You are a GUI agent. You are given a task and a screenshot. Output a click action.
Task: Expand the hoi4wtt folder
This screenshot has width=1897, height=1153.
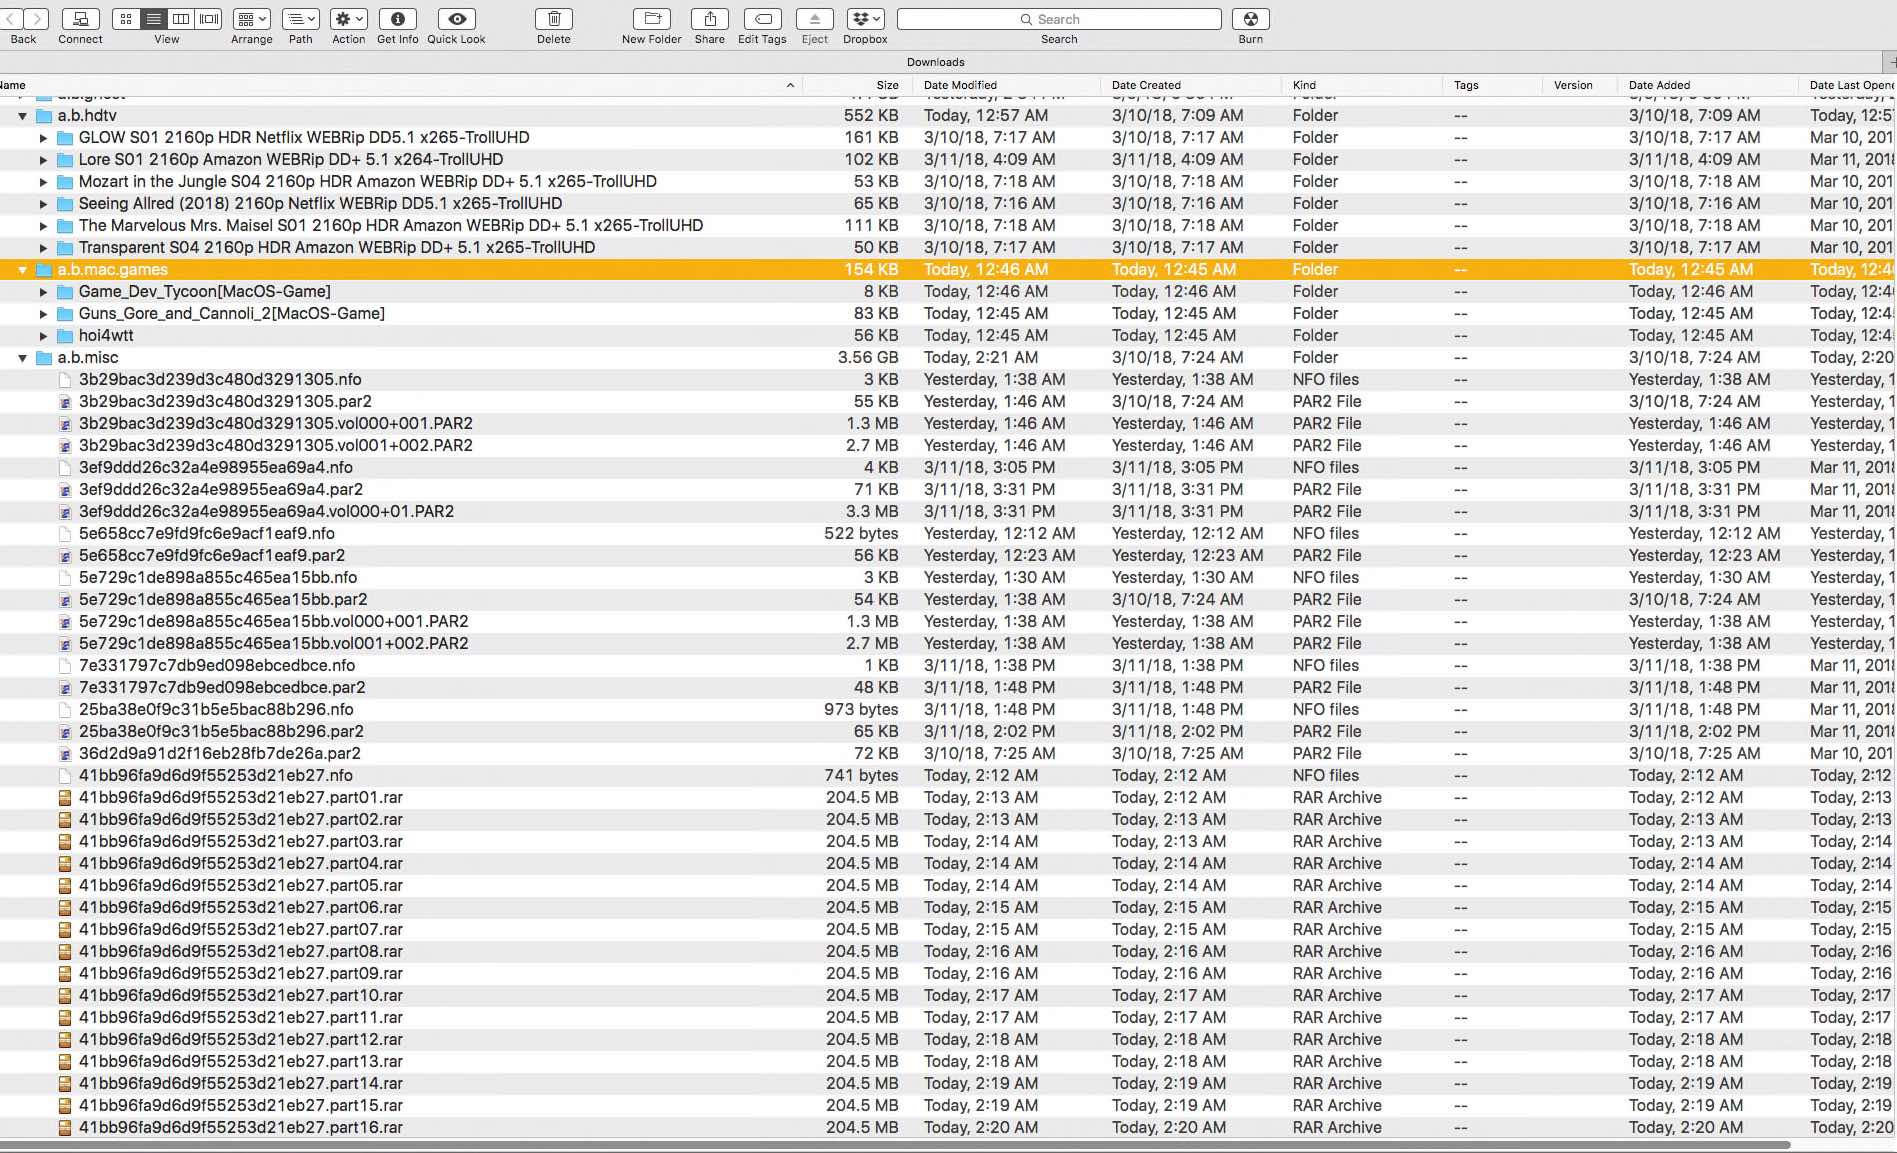point(43,336)
